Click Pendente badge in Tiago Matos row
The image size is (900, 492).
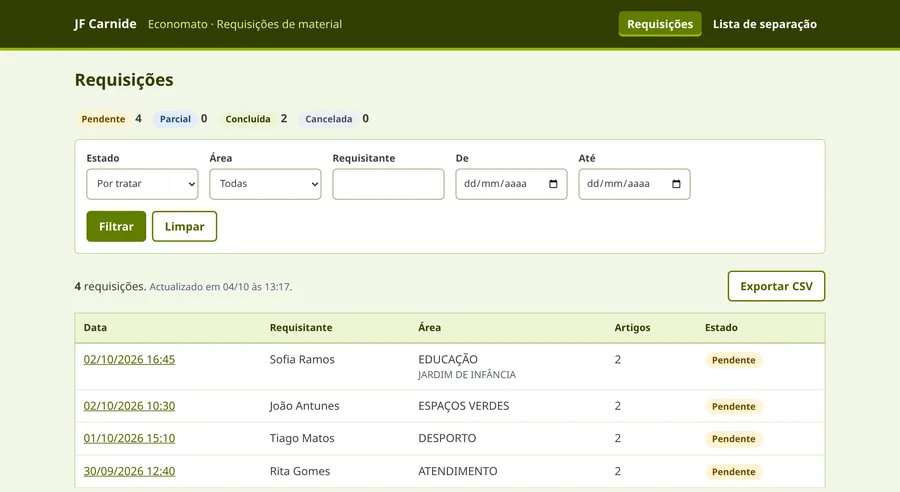coord(734,439)
